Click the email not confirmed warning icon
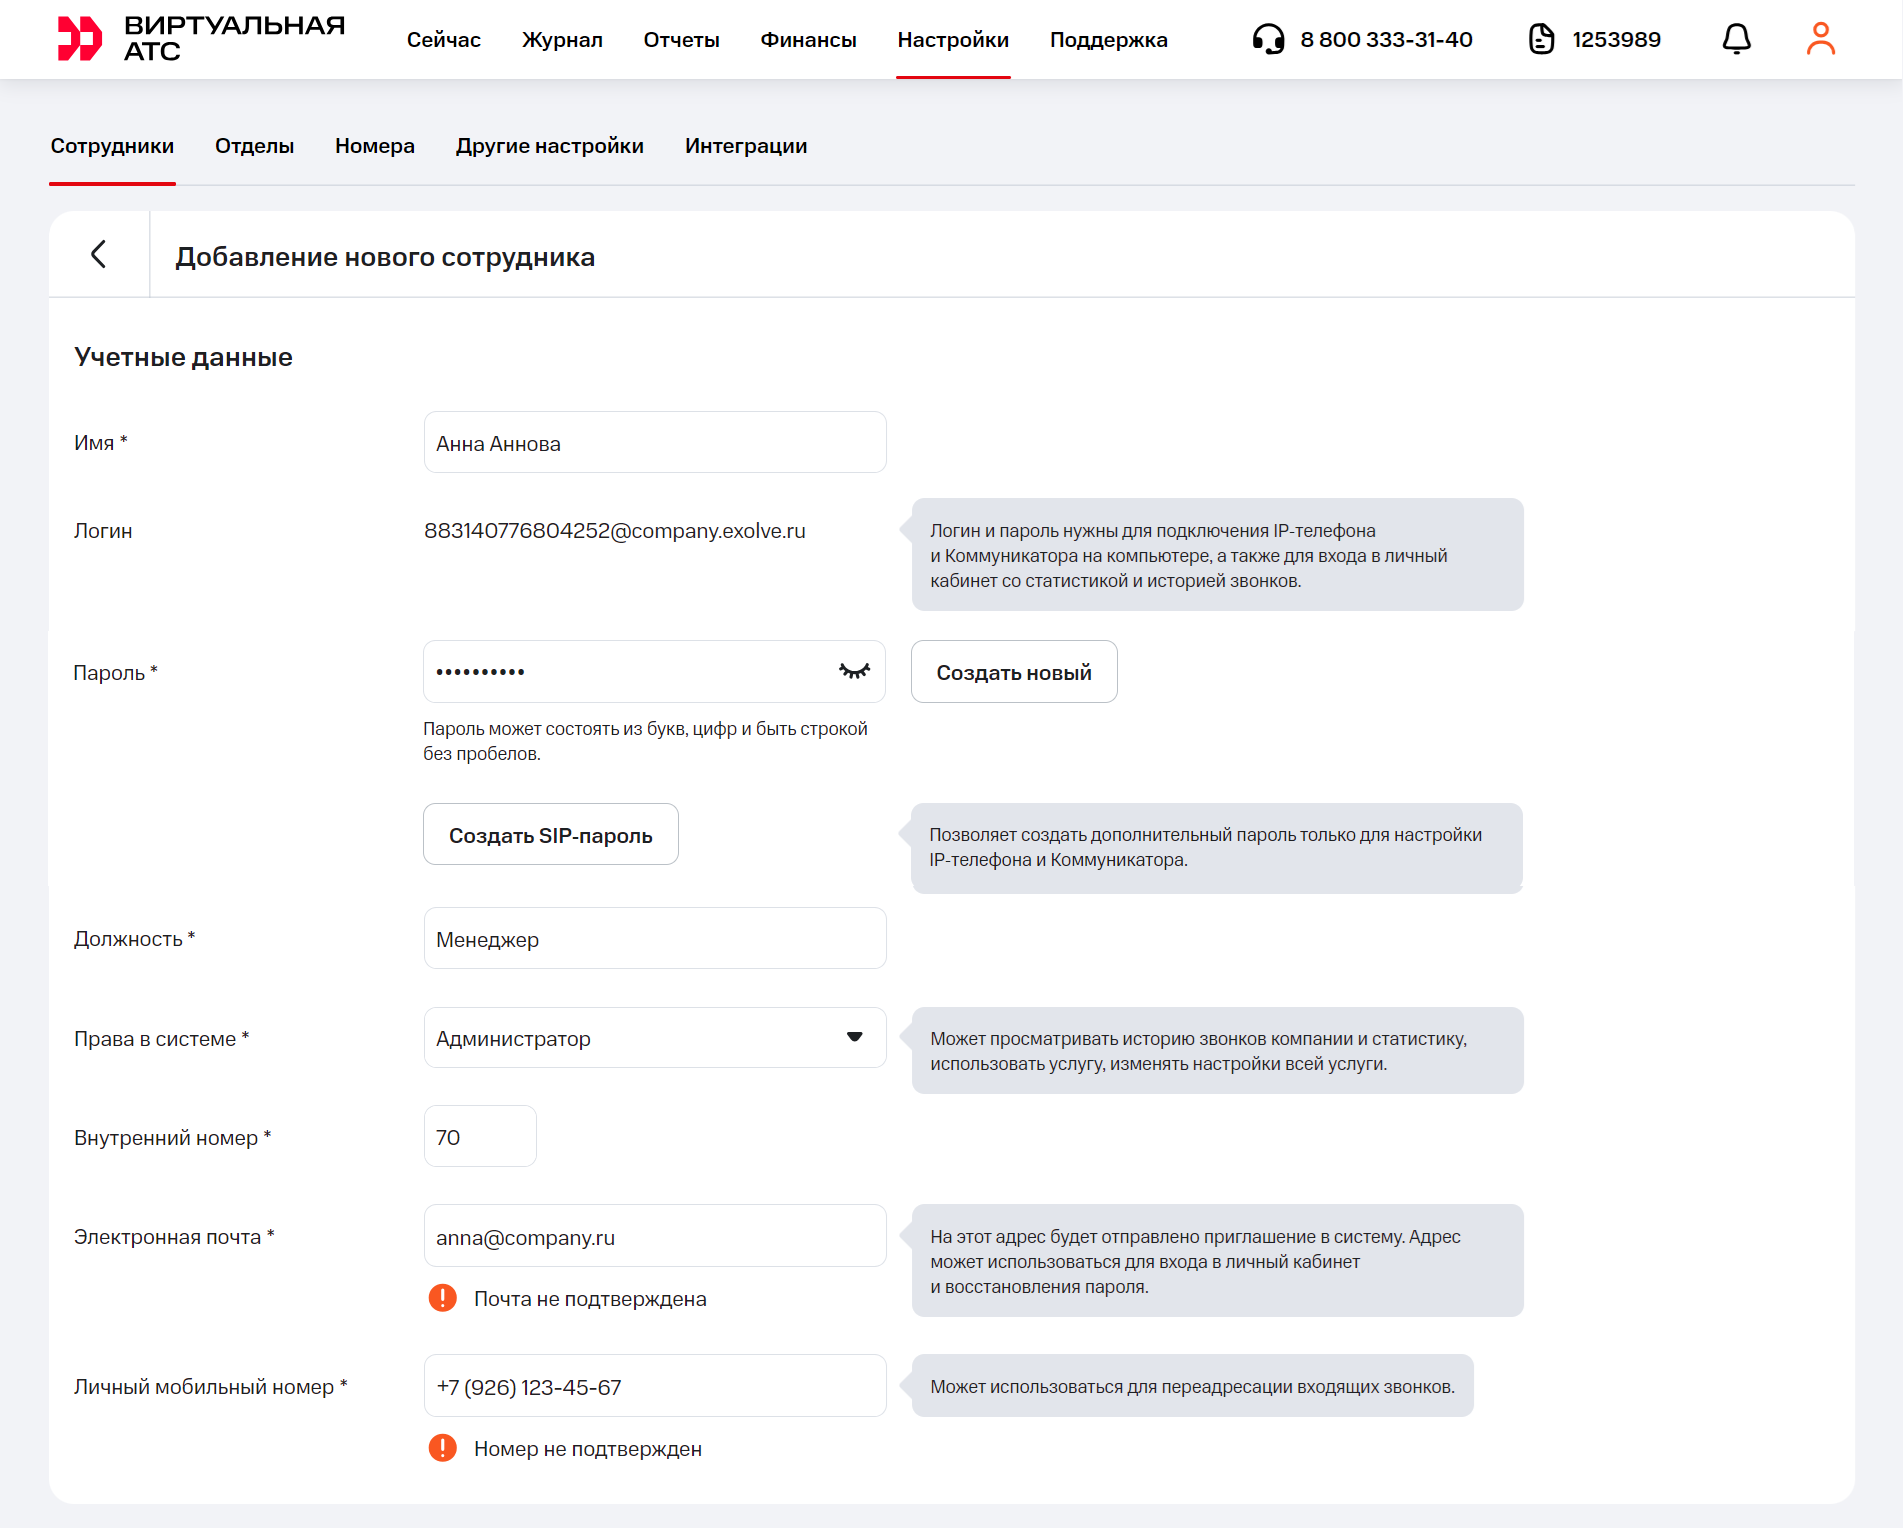Image resolution: width=1903 pixels, height=1528 pixels. click(442, 1298)
